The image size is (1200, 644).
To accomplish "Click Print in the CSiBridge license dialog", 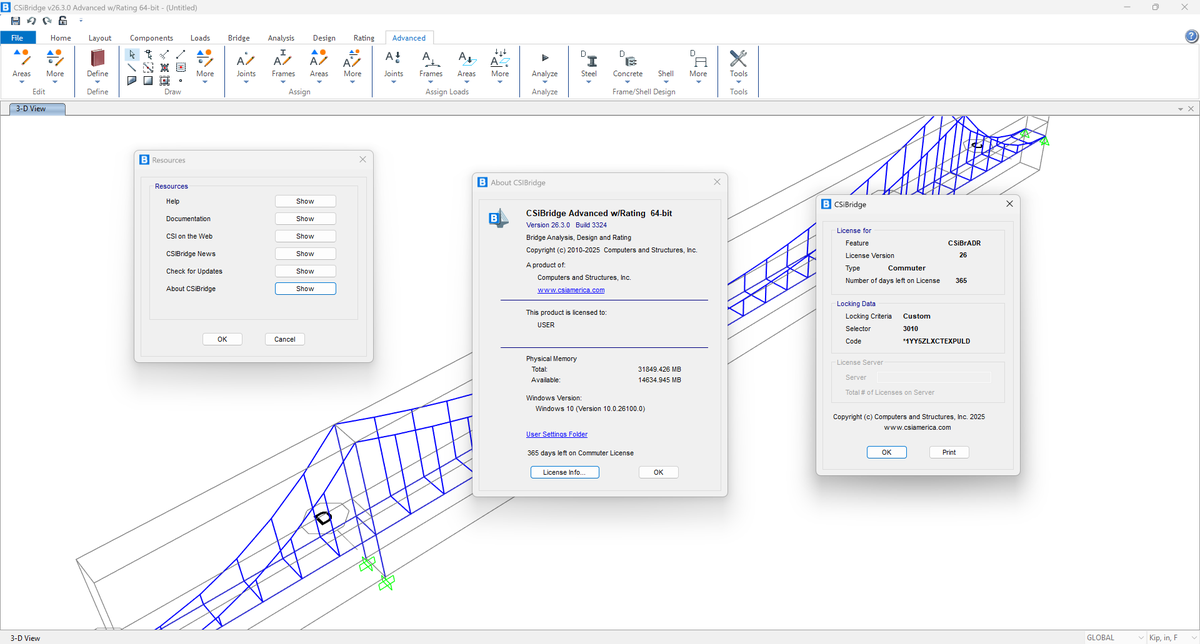I will (x=949, y=452).
